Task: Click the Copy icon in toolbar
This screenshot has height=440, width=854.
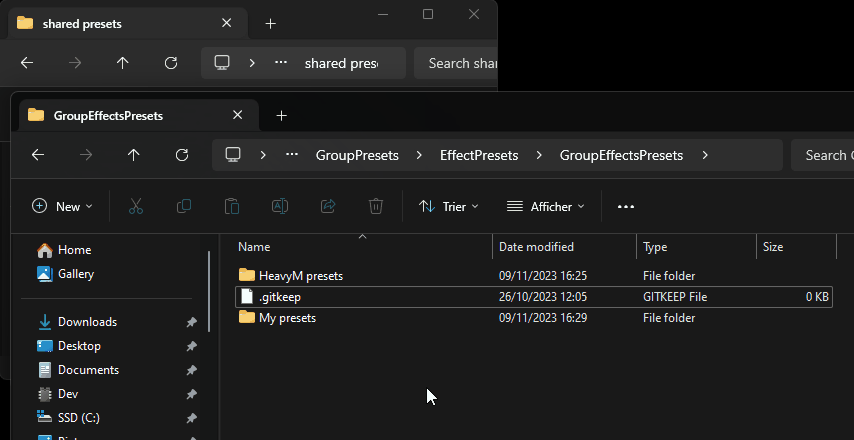Action: (x=184, y=206)
